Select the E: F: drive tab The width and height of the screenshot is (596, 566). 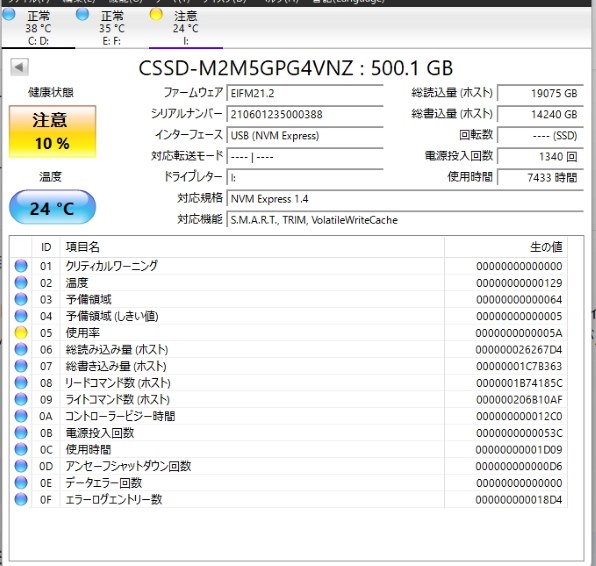112,28
